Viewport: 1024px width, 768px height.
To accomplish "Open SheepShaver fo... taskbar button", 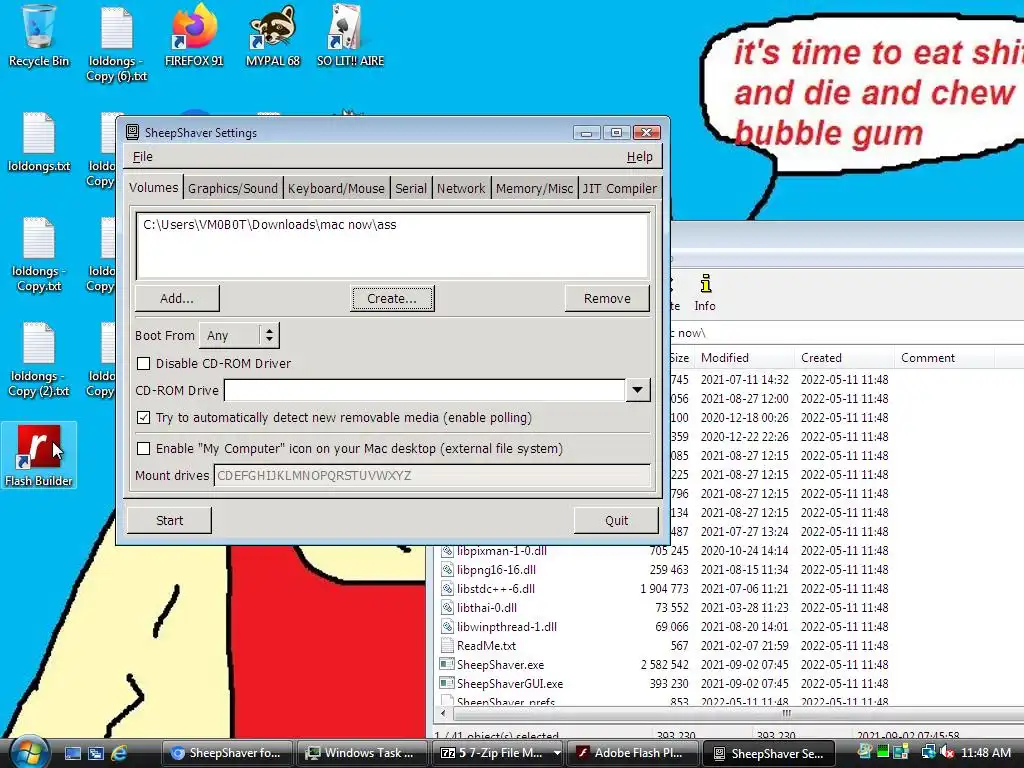I will pos(227,753).
